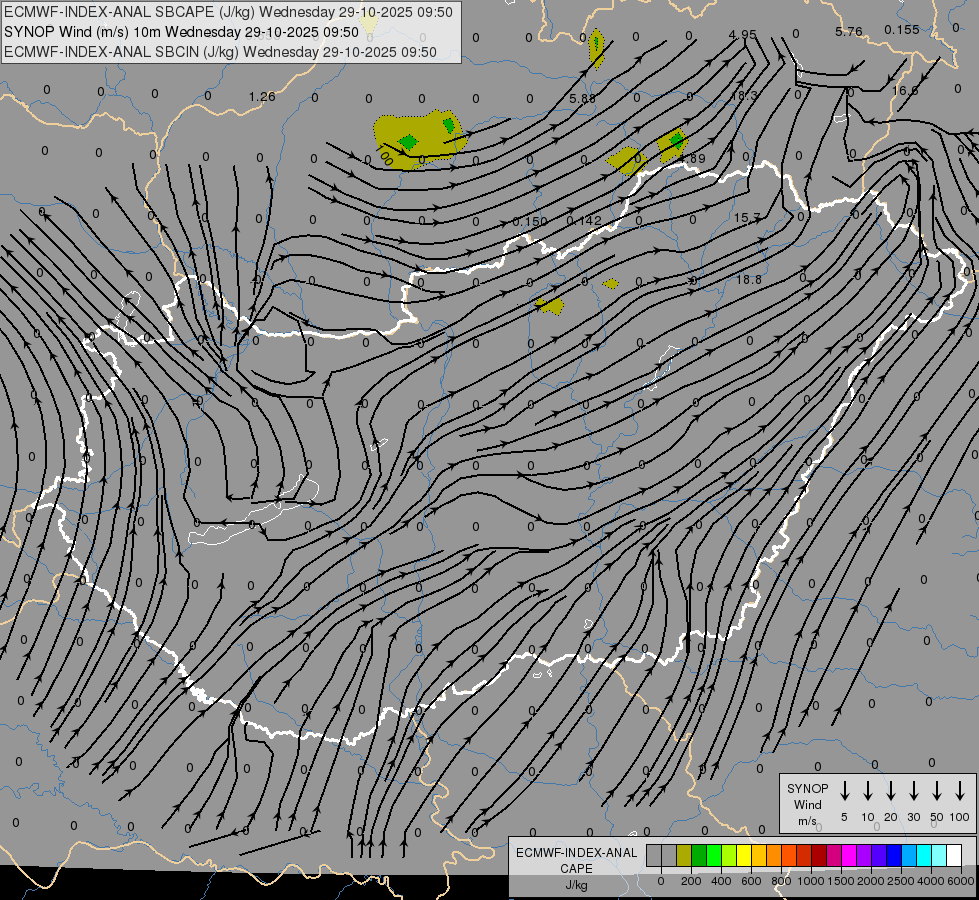Viewport: 979px width, 900px height.
Task: Click the 'CAPE' word in color legend
Action: (576, 869)
